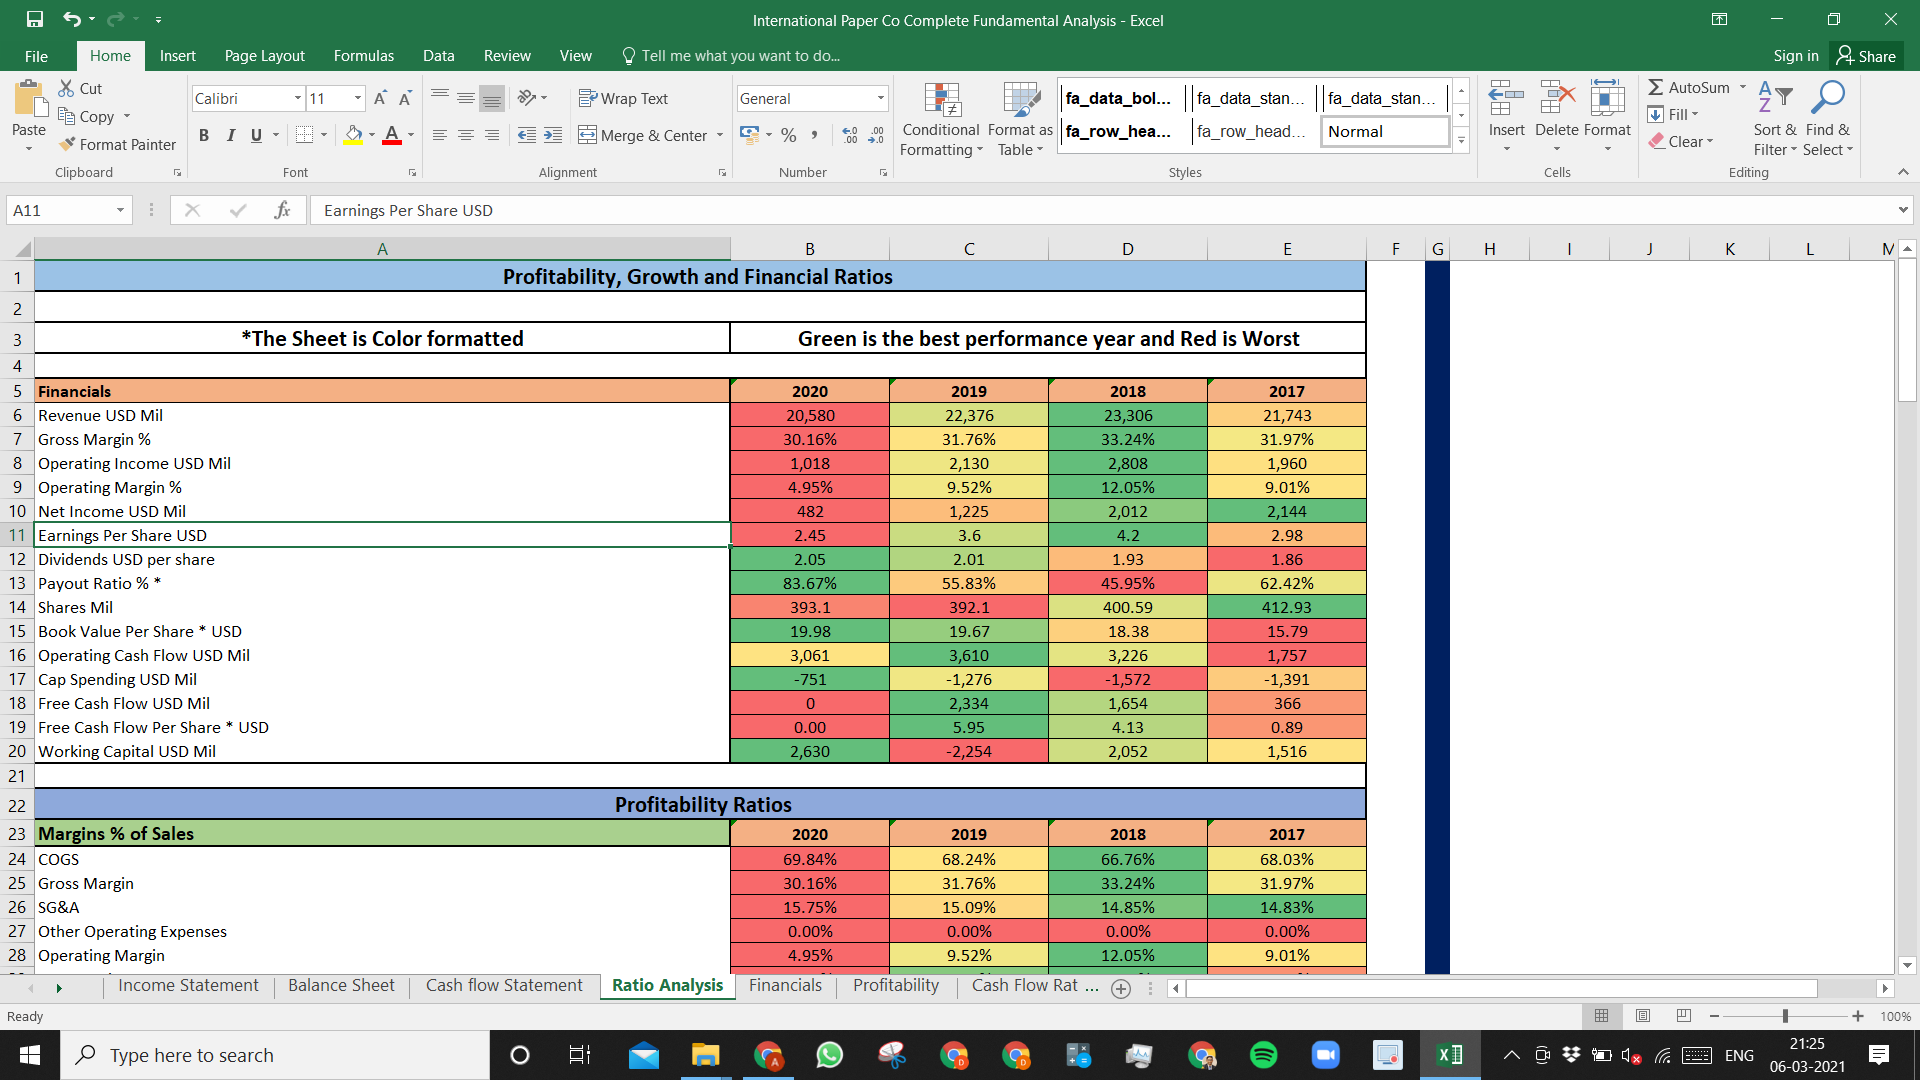Screen dimensions: 1920x1080
Task: Click Decrease Decimal icon
Action: click(876, 135)
